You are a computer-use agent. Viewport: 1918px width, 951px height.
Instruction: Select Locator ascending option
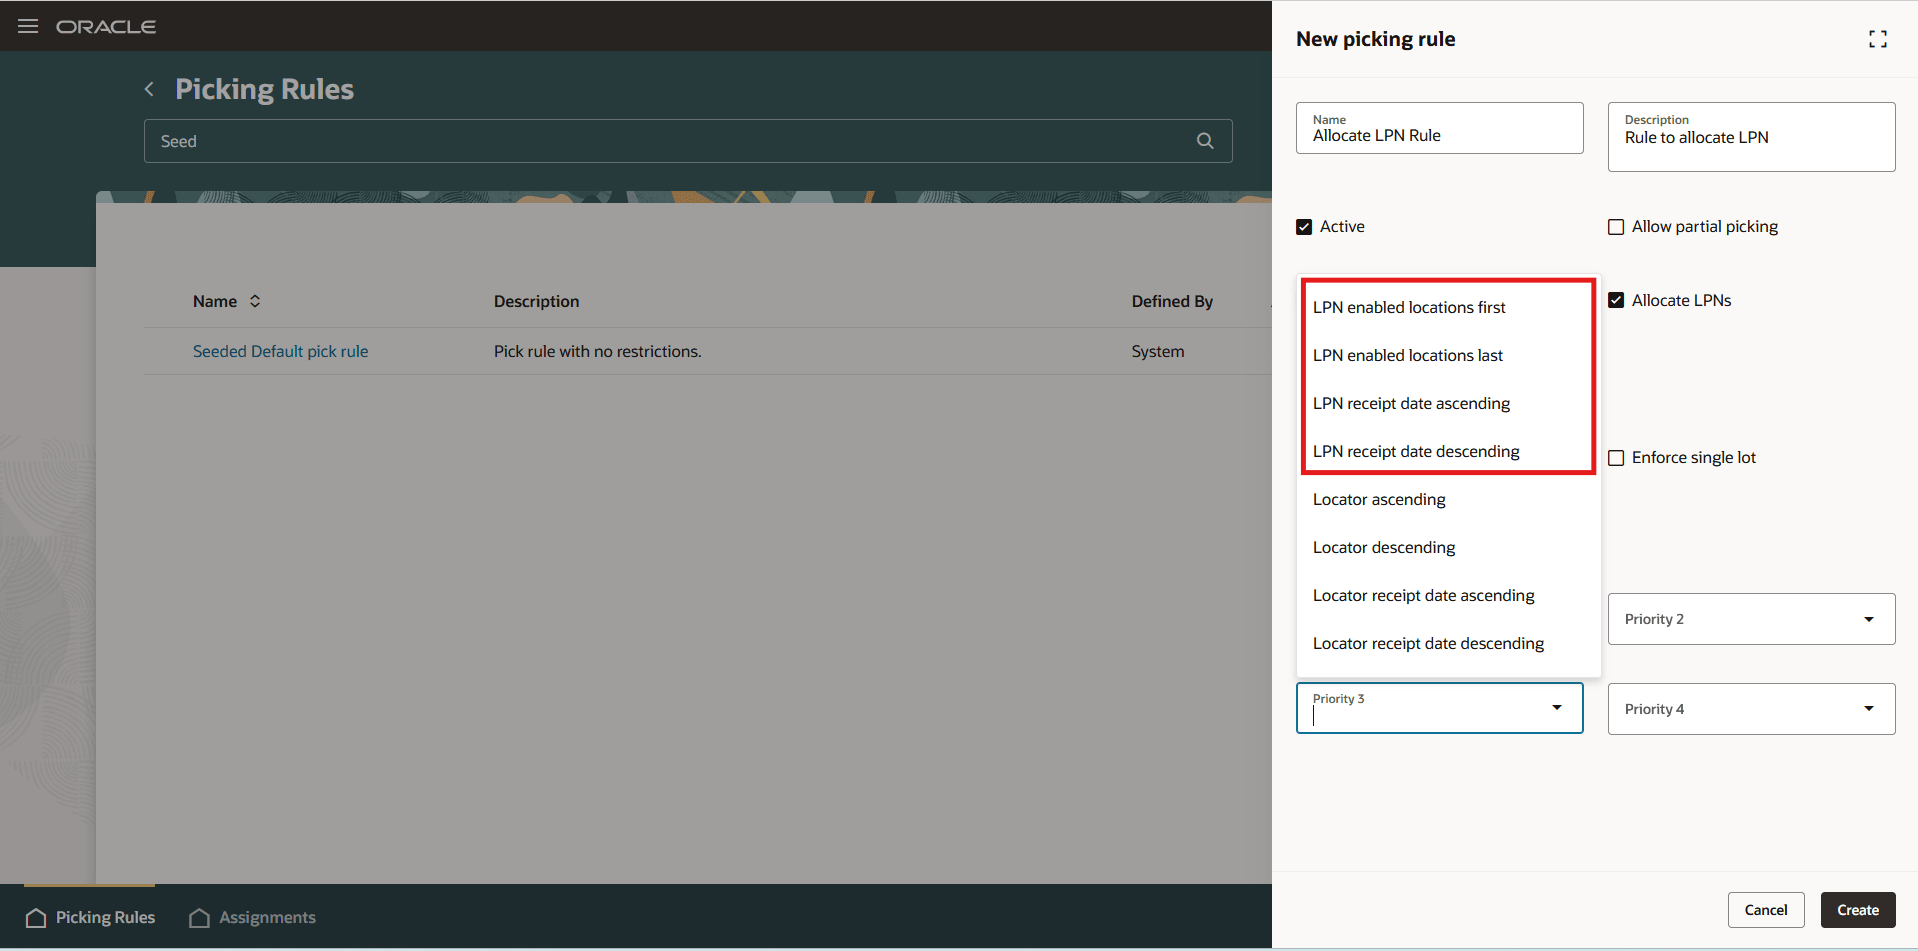click(x=1448, y=499)
